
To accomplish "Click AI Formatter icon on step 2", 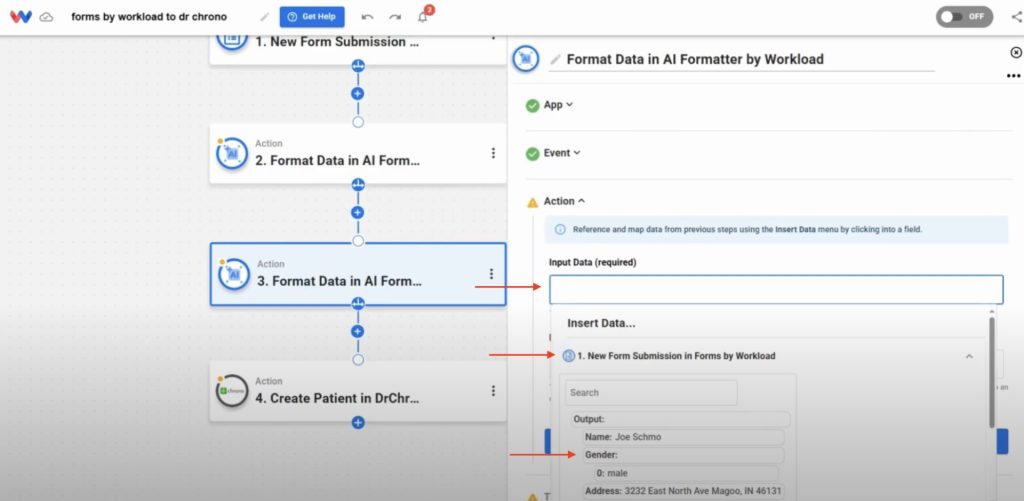I will [x=232, y=154].
